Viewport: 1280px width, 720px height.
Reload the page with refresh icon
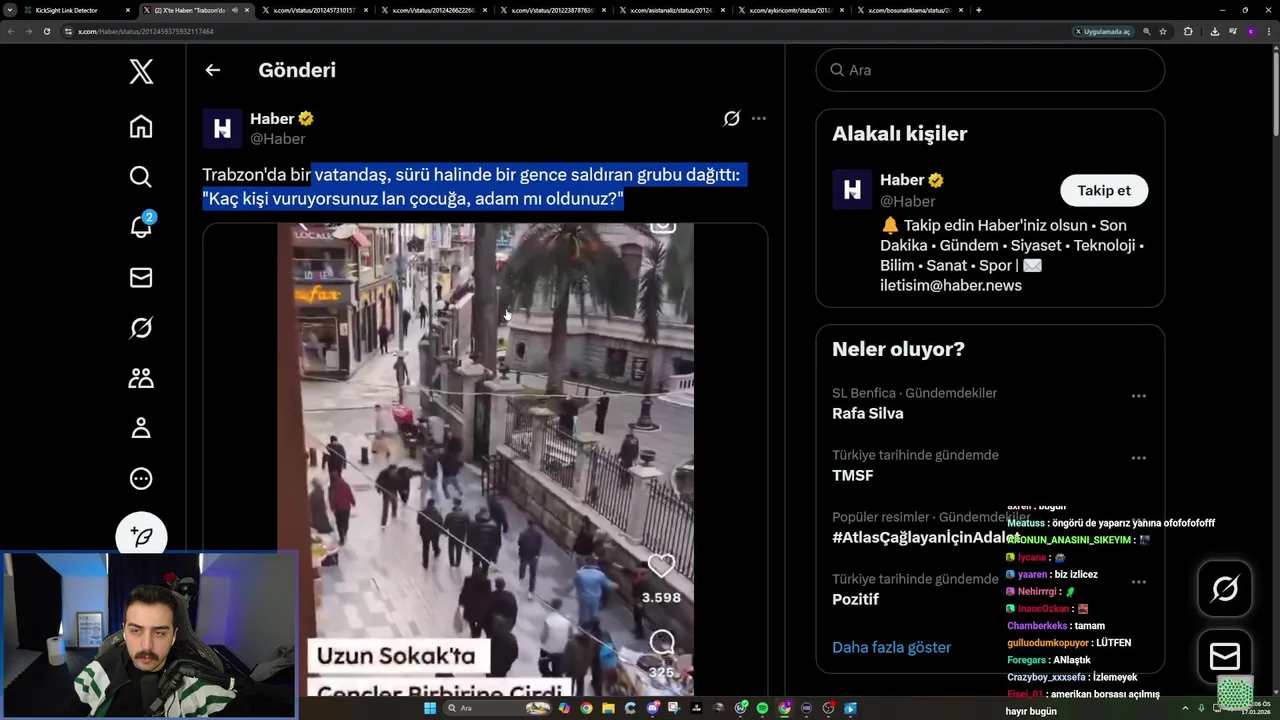(x=46, y=31)
